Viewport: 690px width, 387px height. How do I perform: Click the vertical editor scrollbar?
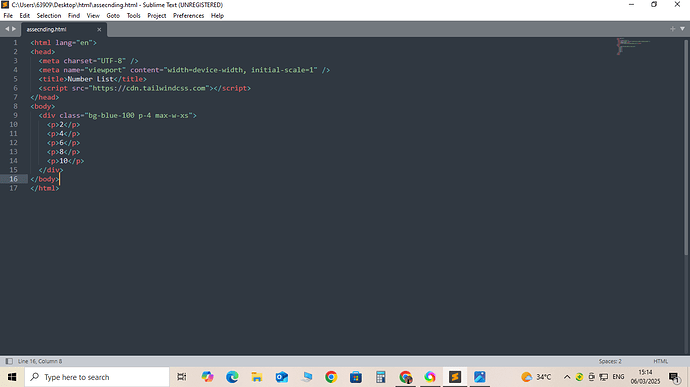tap(686, 147)
